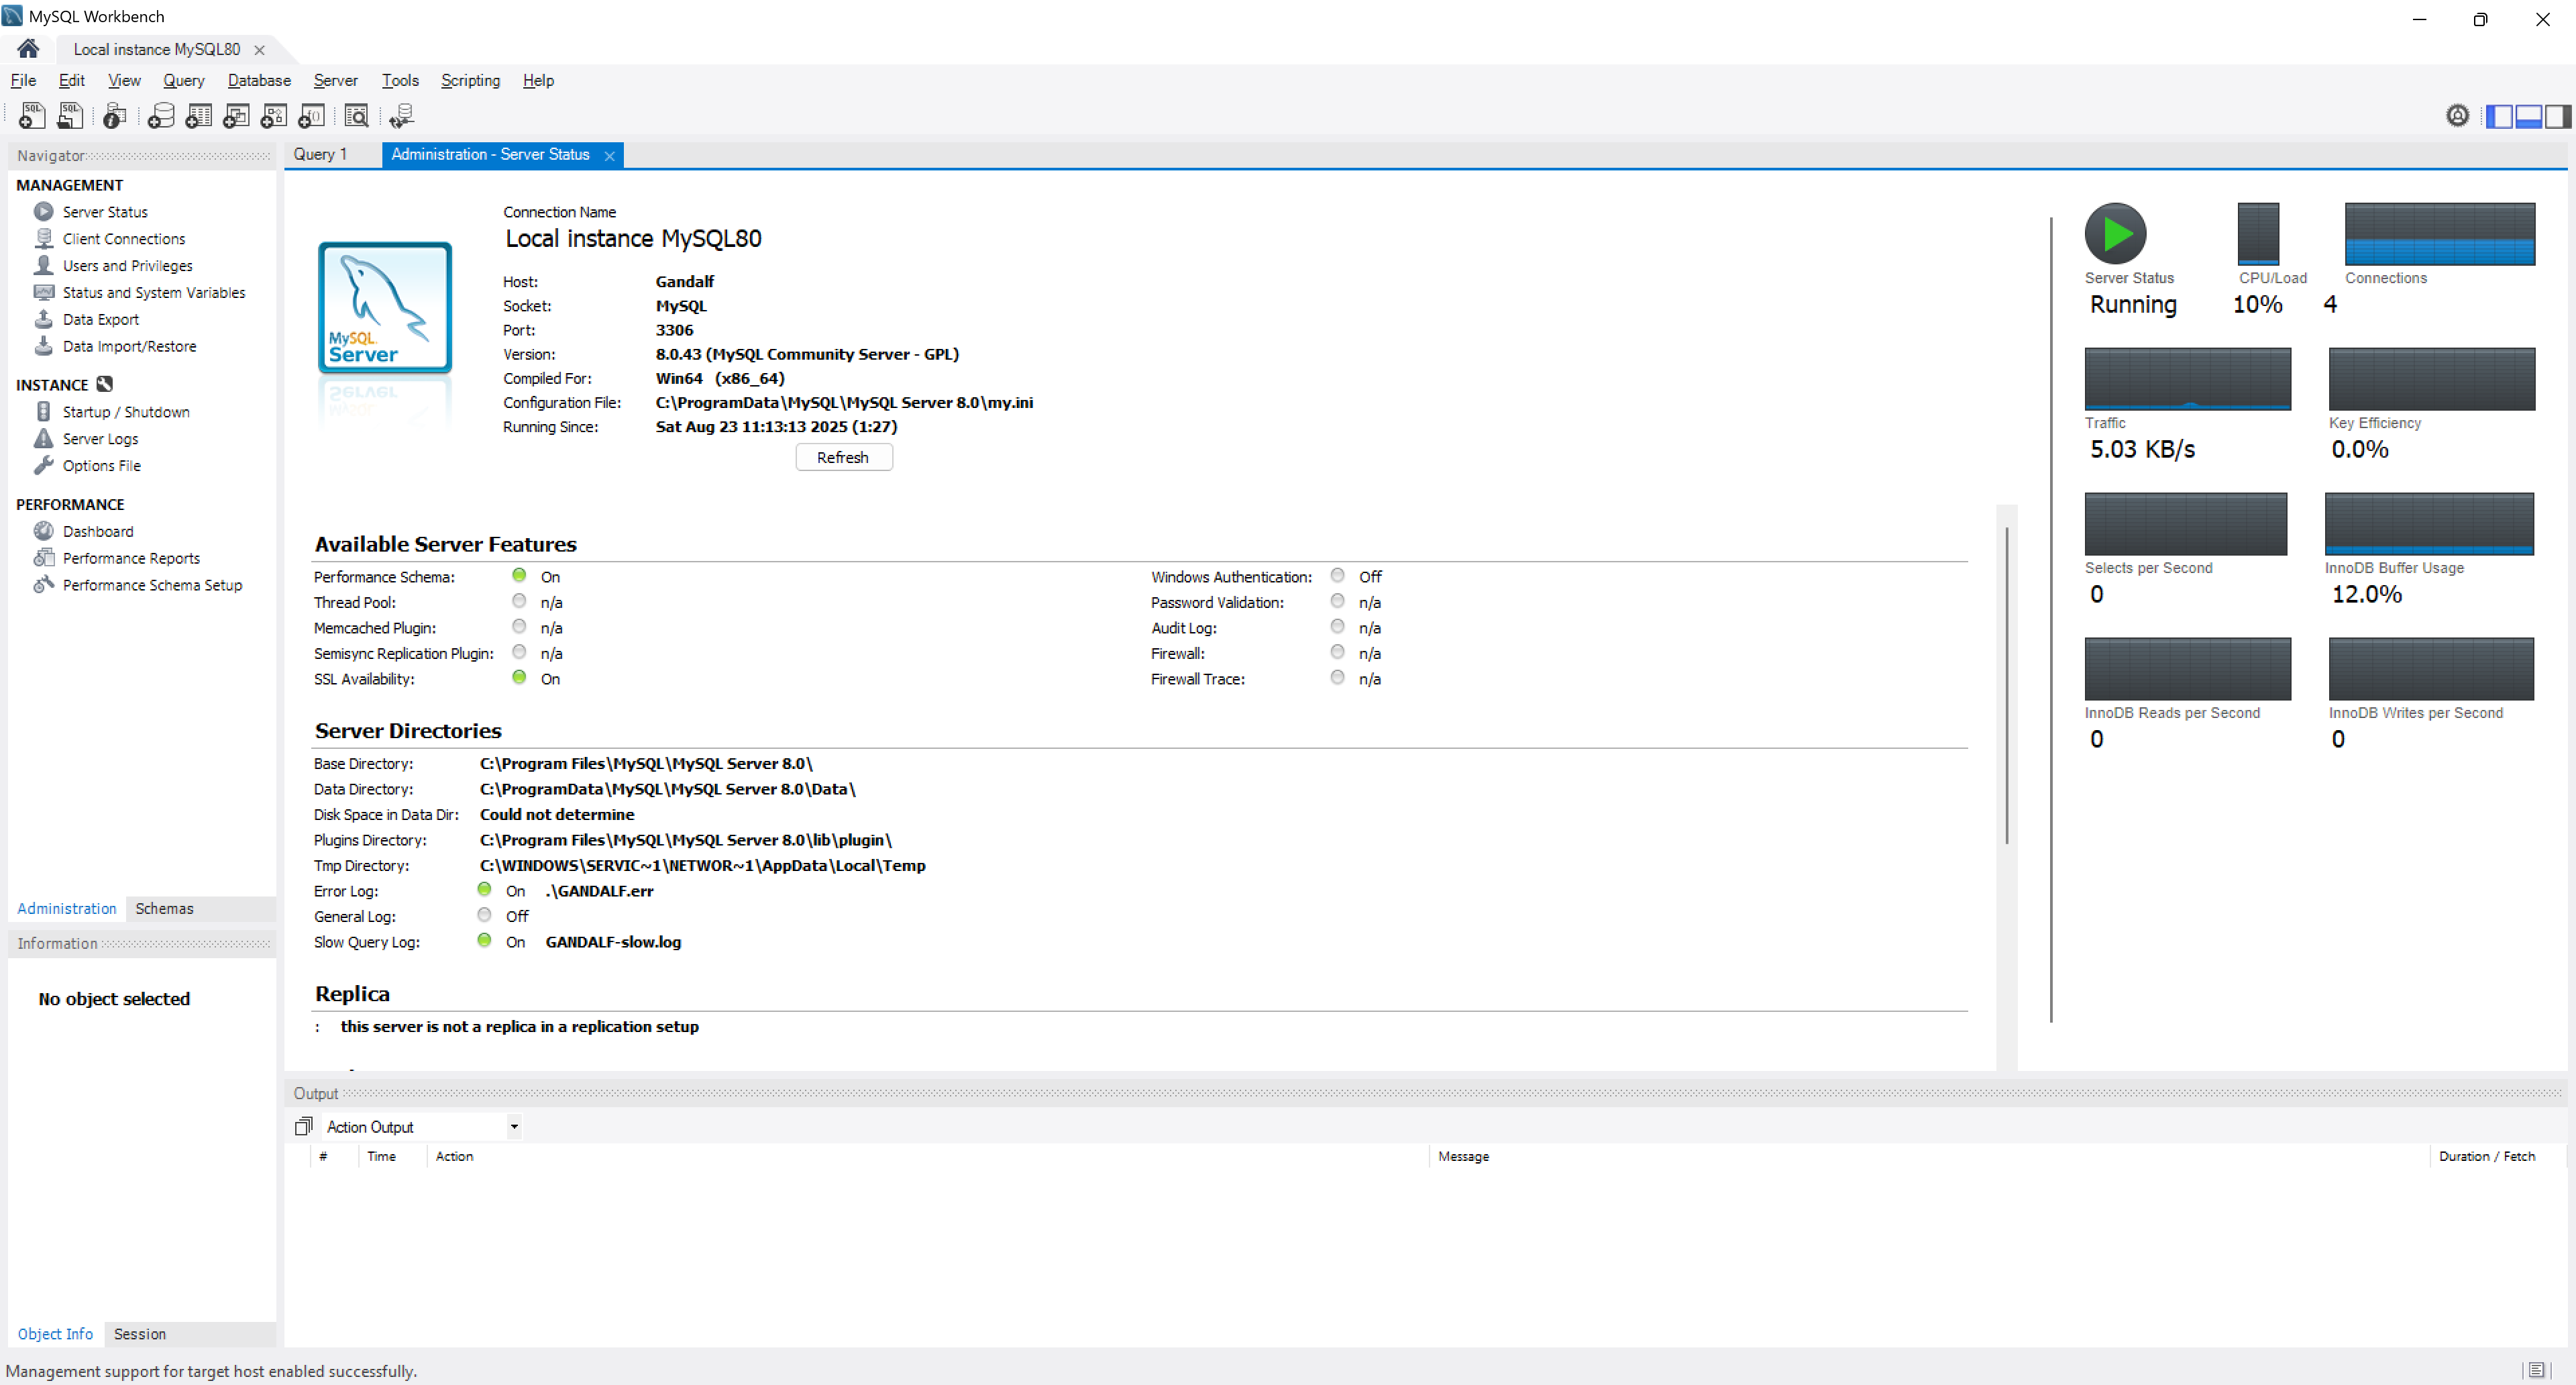Click the wrench icon beside INSTANCE

pyautogui.click(x=105, y=384)
